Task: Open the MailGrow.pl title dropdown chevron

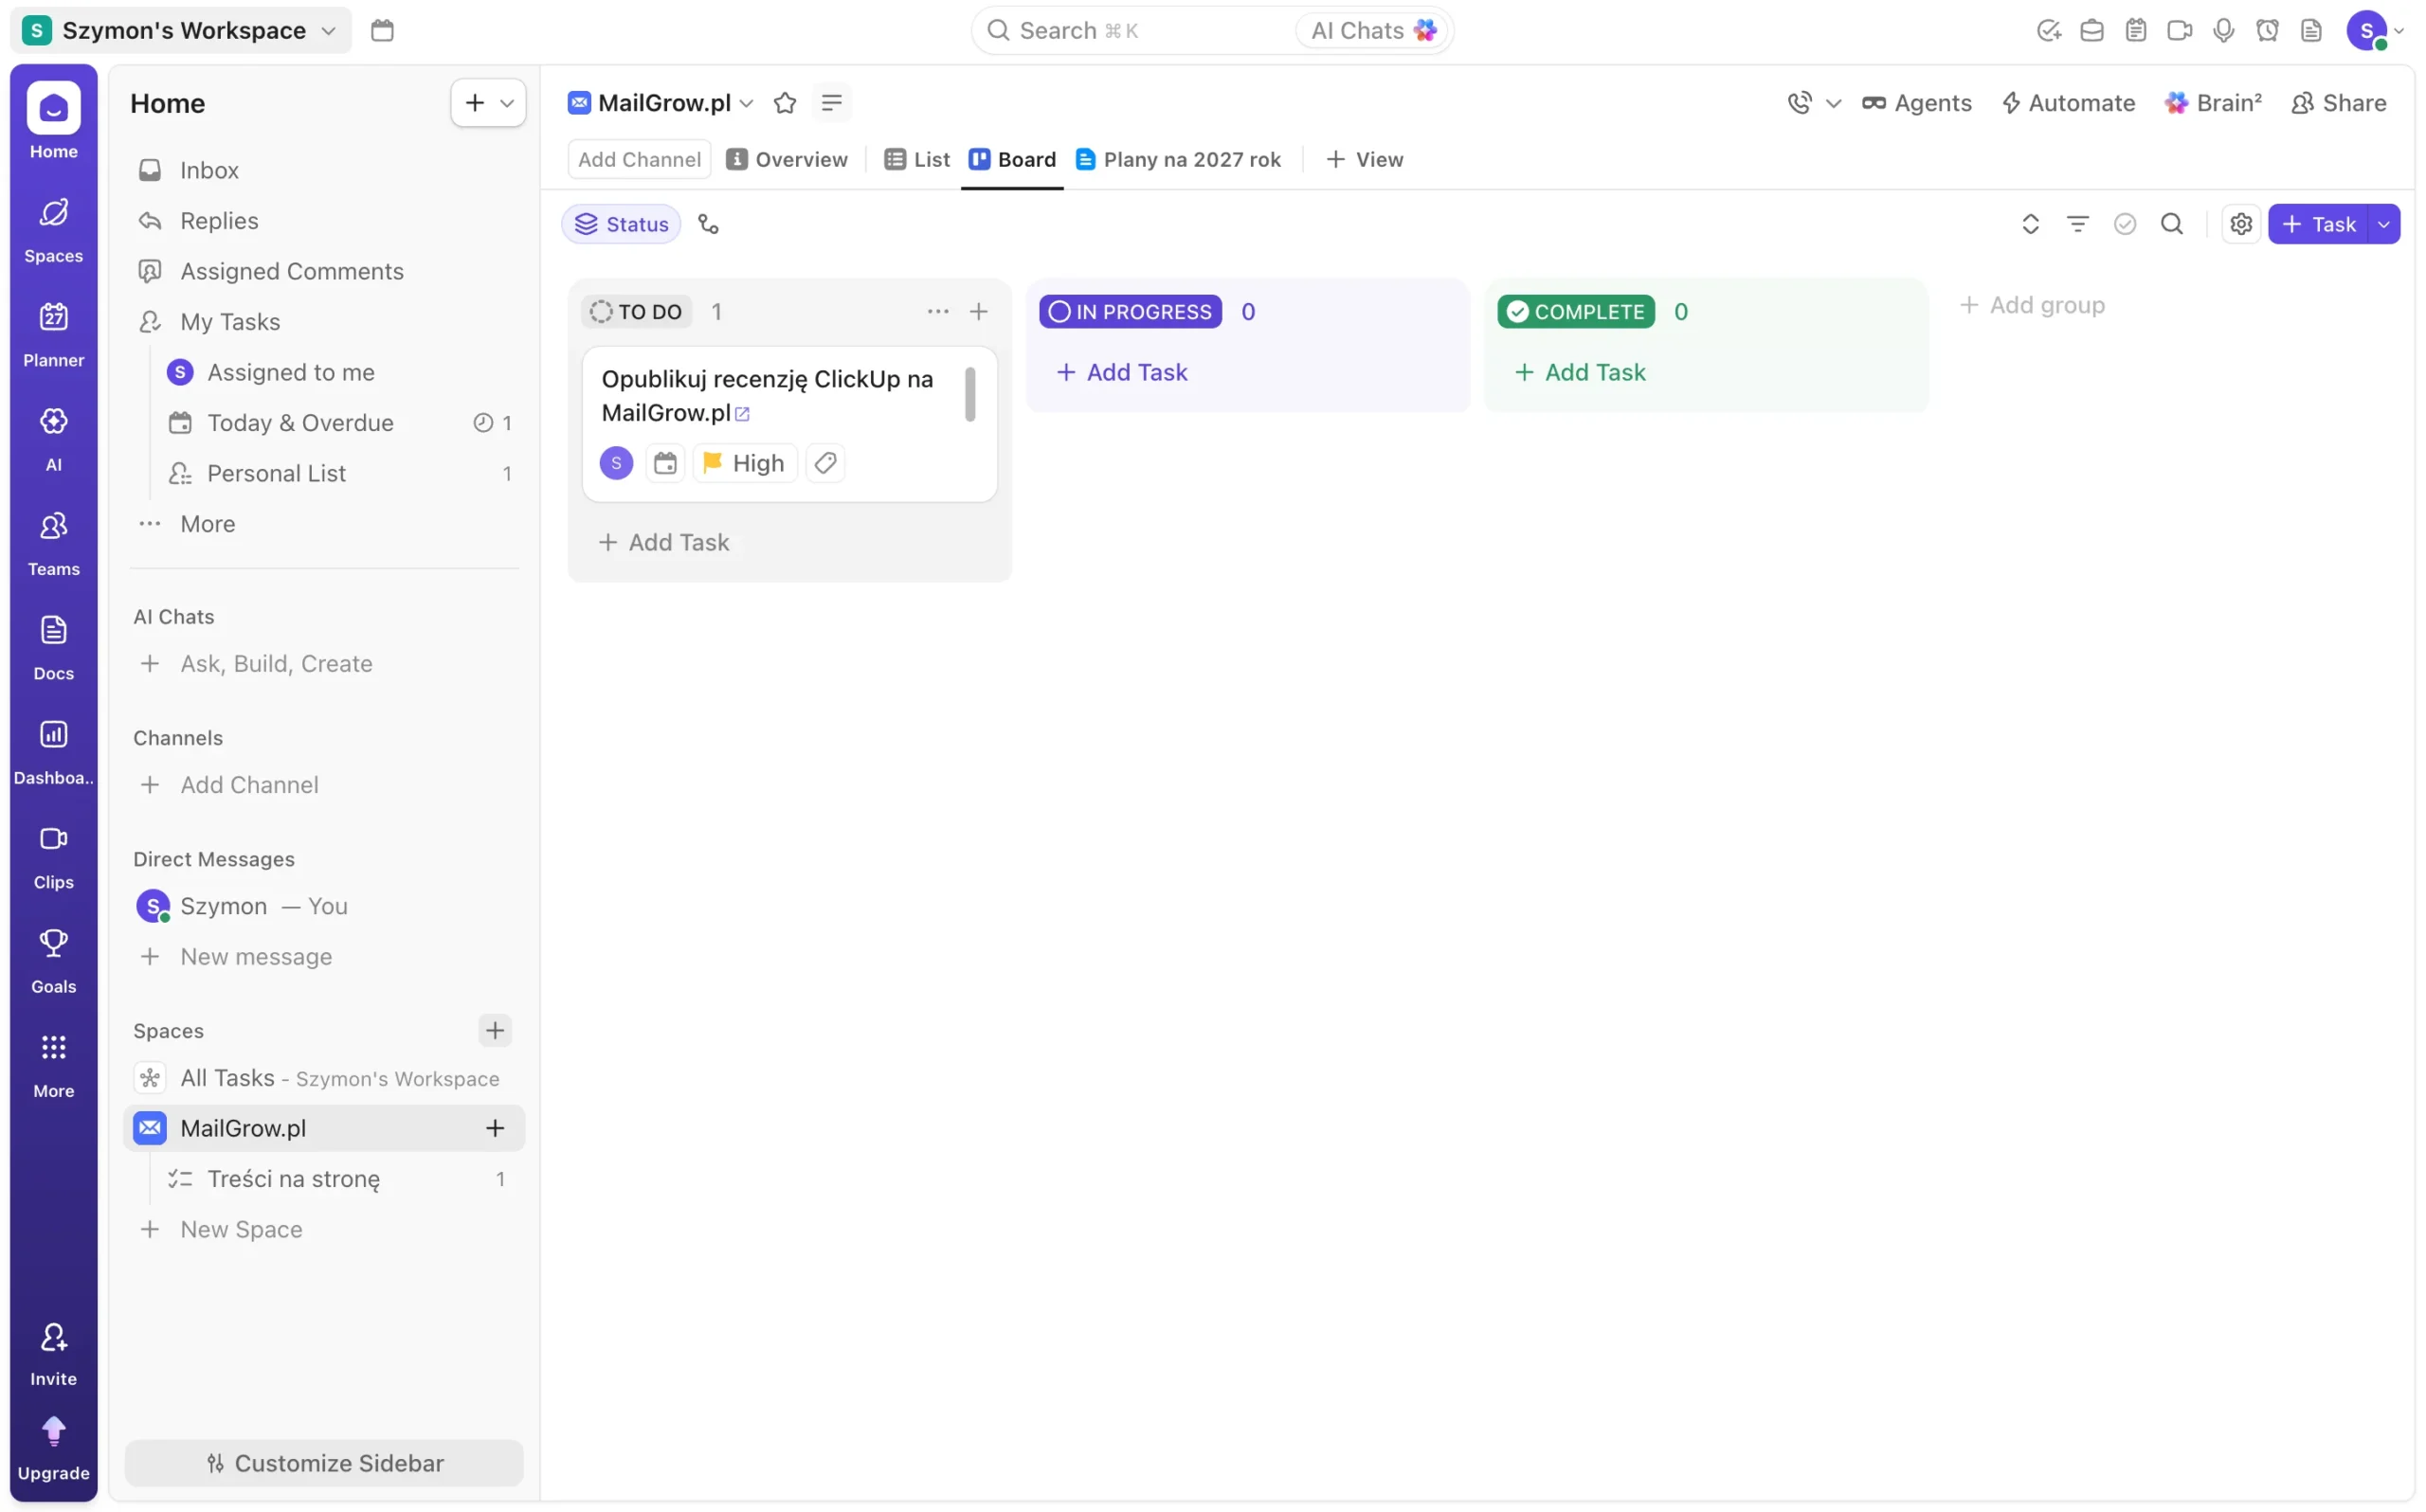Action: 746,103
